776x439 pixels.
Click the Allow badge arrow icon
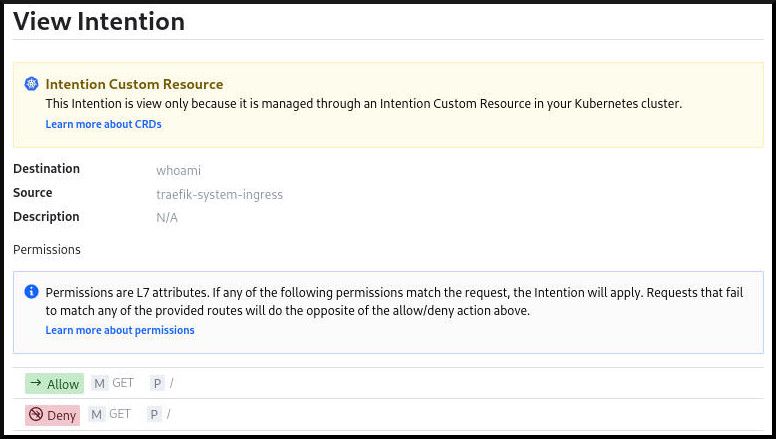tap(36, 383)
